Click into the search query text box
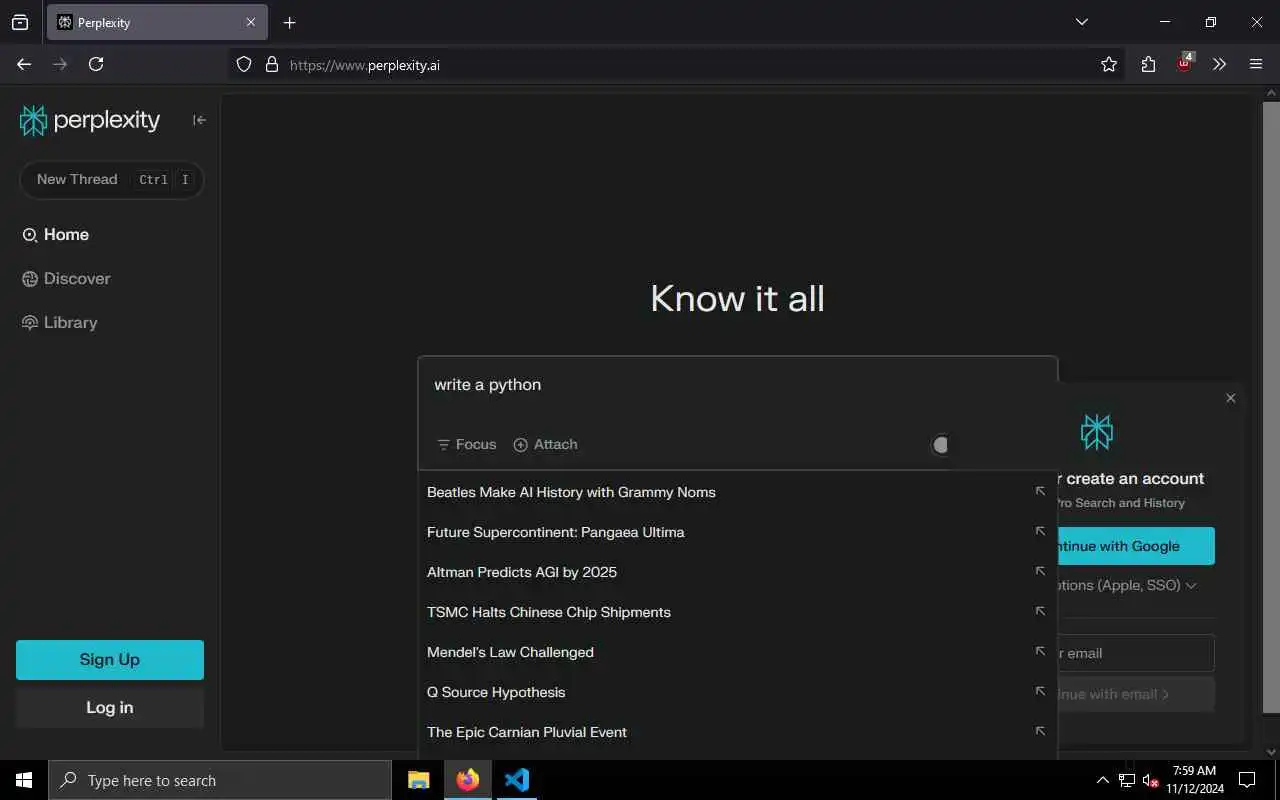 (737, 385)
